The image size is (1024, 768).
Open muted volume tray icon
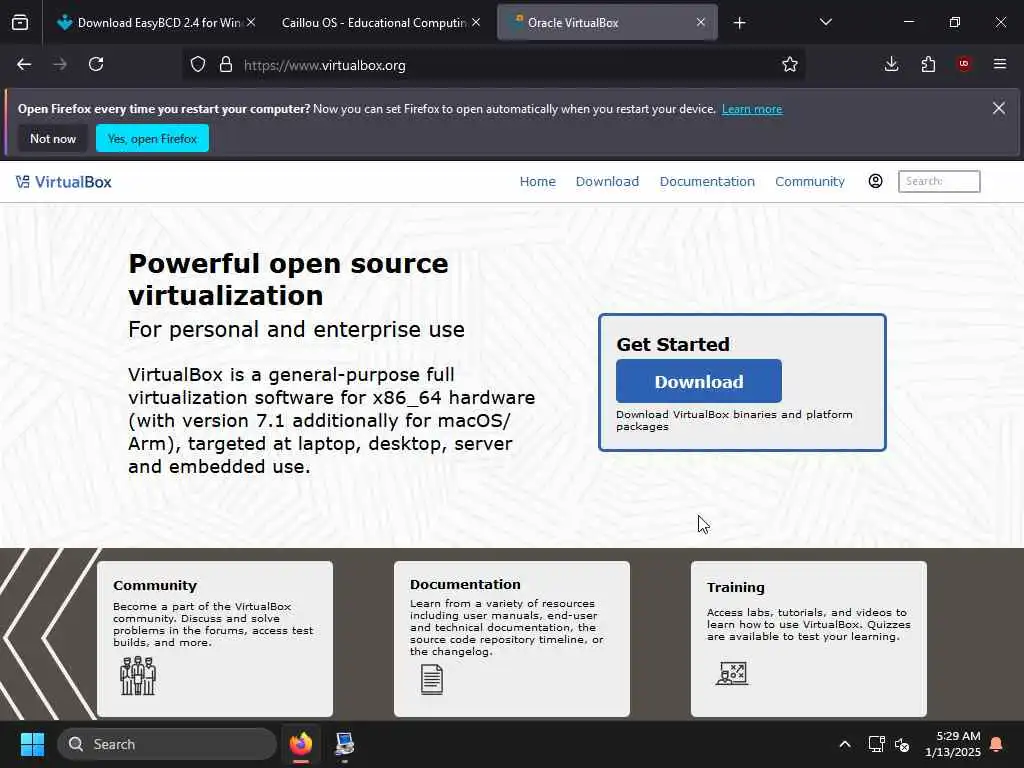point(903,744)
